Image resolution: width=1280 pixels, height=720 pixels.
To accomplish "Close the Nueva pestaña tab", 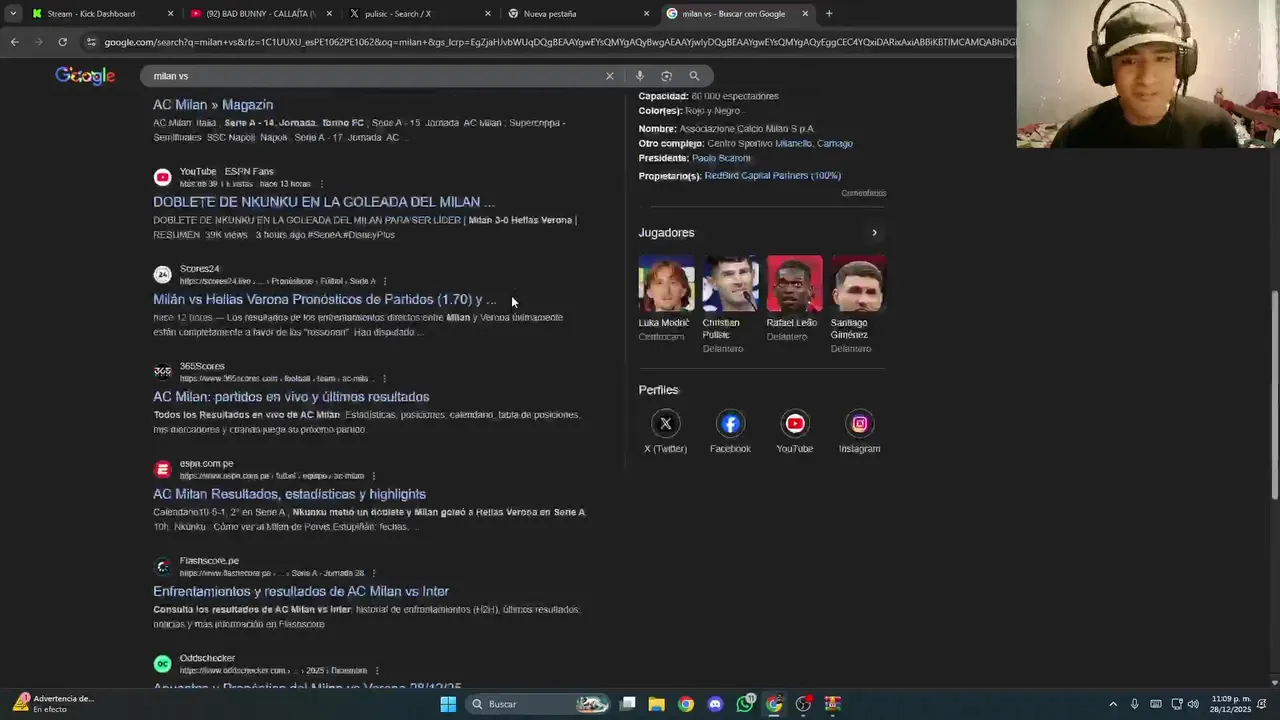I will pos(646,14).
